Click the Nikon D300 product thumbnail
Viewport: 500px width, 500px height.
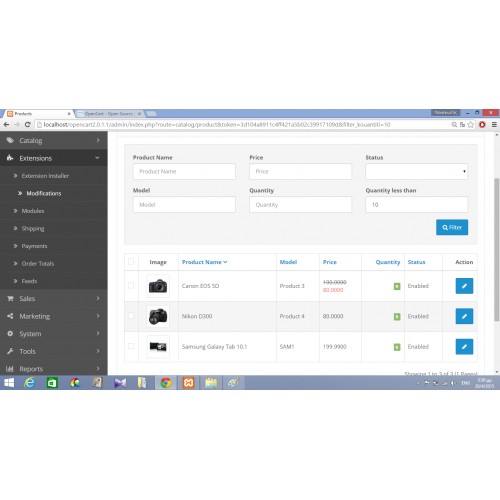click(x=158, y=316)
